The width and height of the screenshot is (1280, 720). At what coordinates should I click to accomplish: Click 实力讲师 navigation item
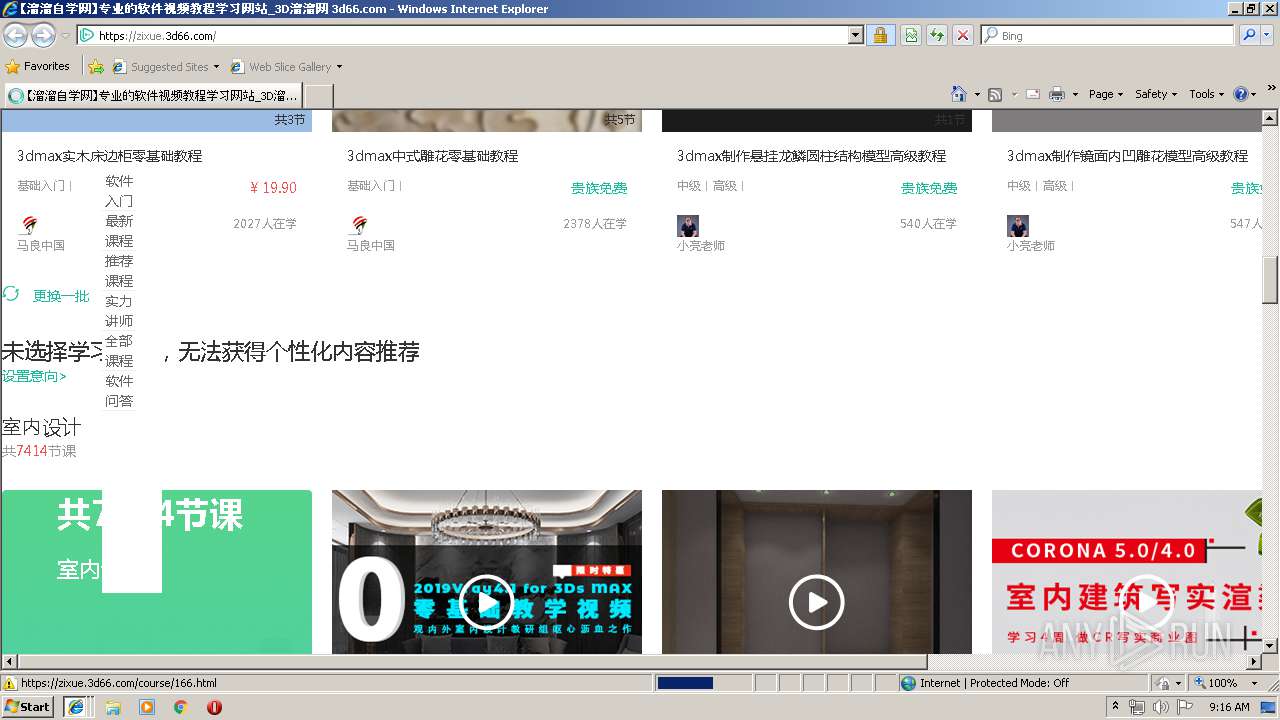119,311
